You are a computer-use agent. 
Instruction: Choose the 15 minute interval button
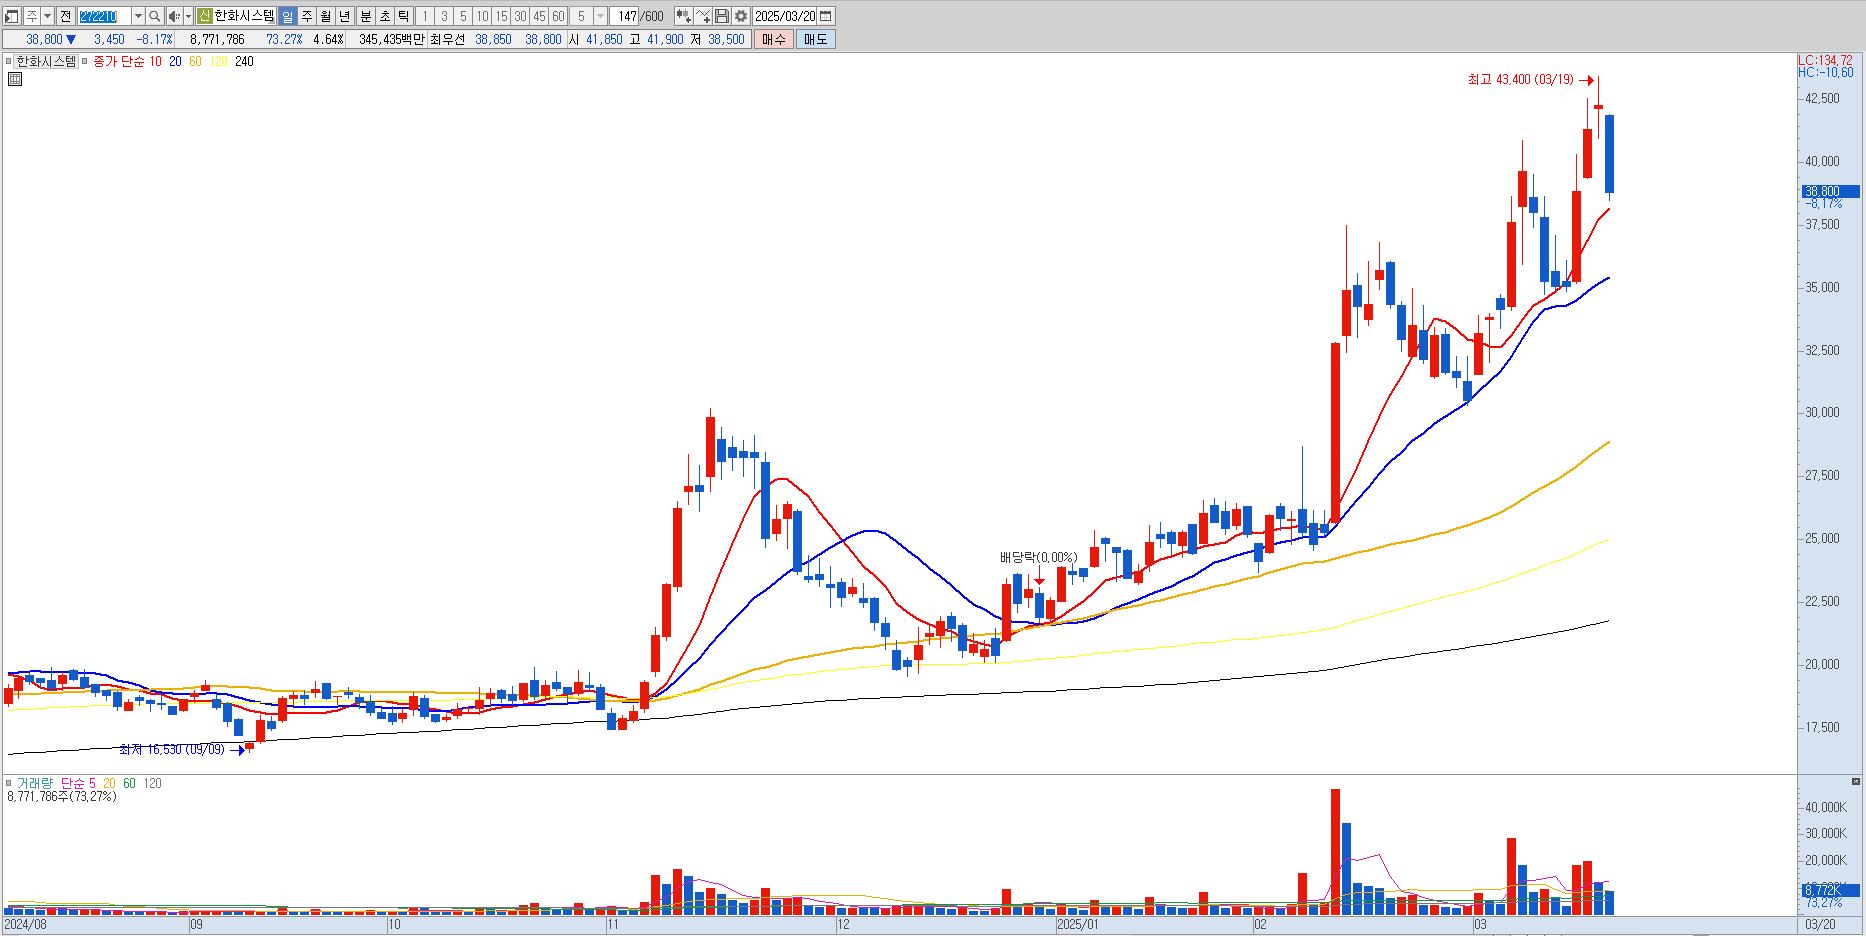pos(501,16)
